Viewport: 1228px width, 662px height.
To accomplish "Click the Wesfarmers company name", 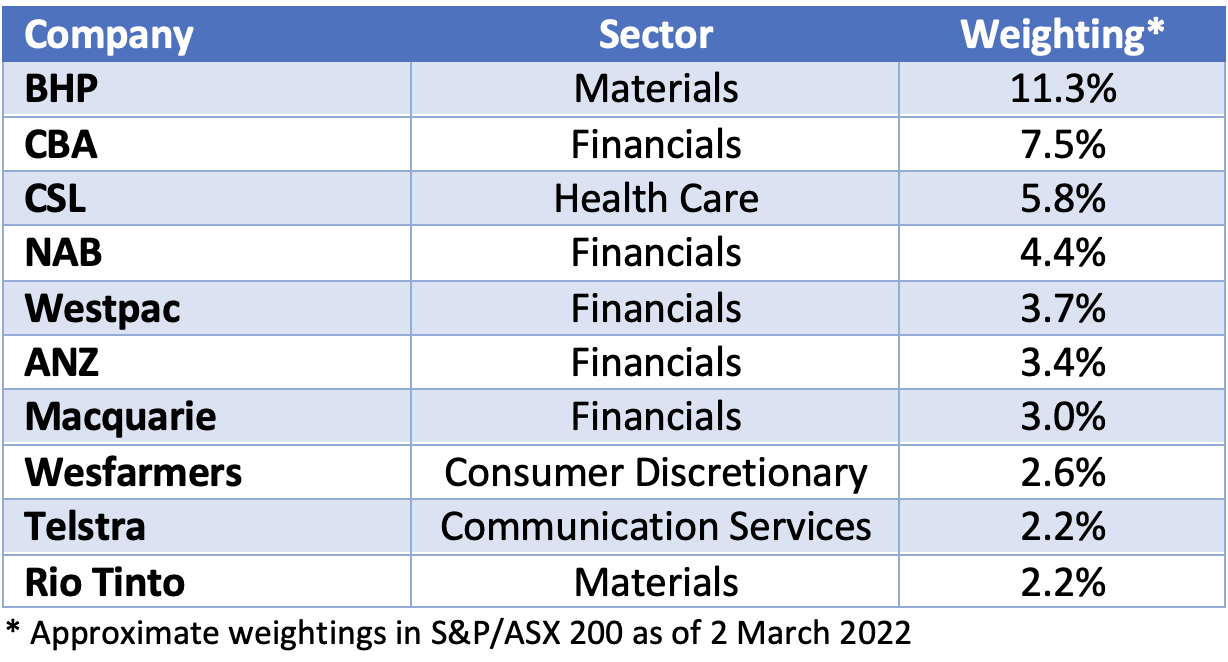I will click(x=133, y=472).
